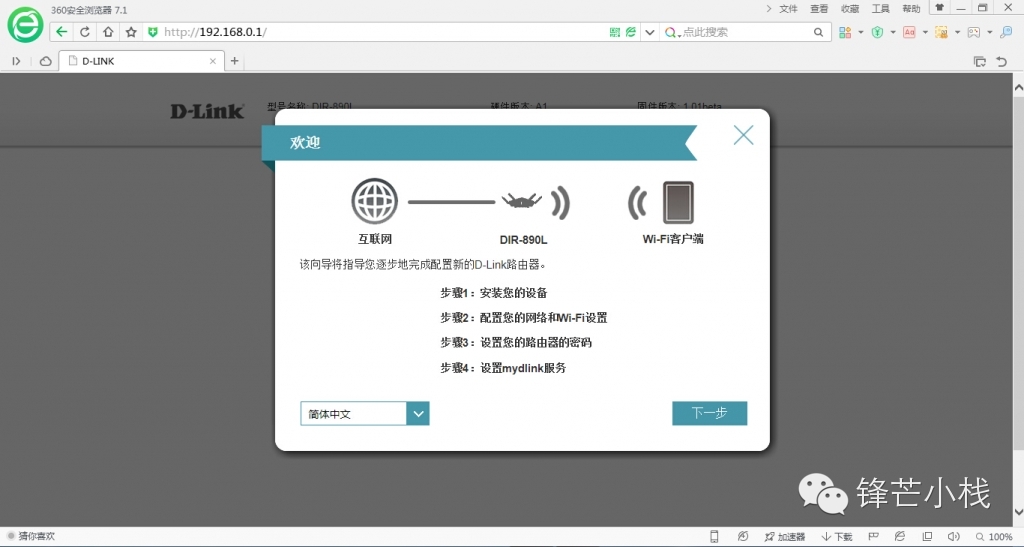This screenshot has height=547, width=1024.
Task: Click the 步骤3 router password text
Action: 516,343
